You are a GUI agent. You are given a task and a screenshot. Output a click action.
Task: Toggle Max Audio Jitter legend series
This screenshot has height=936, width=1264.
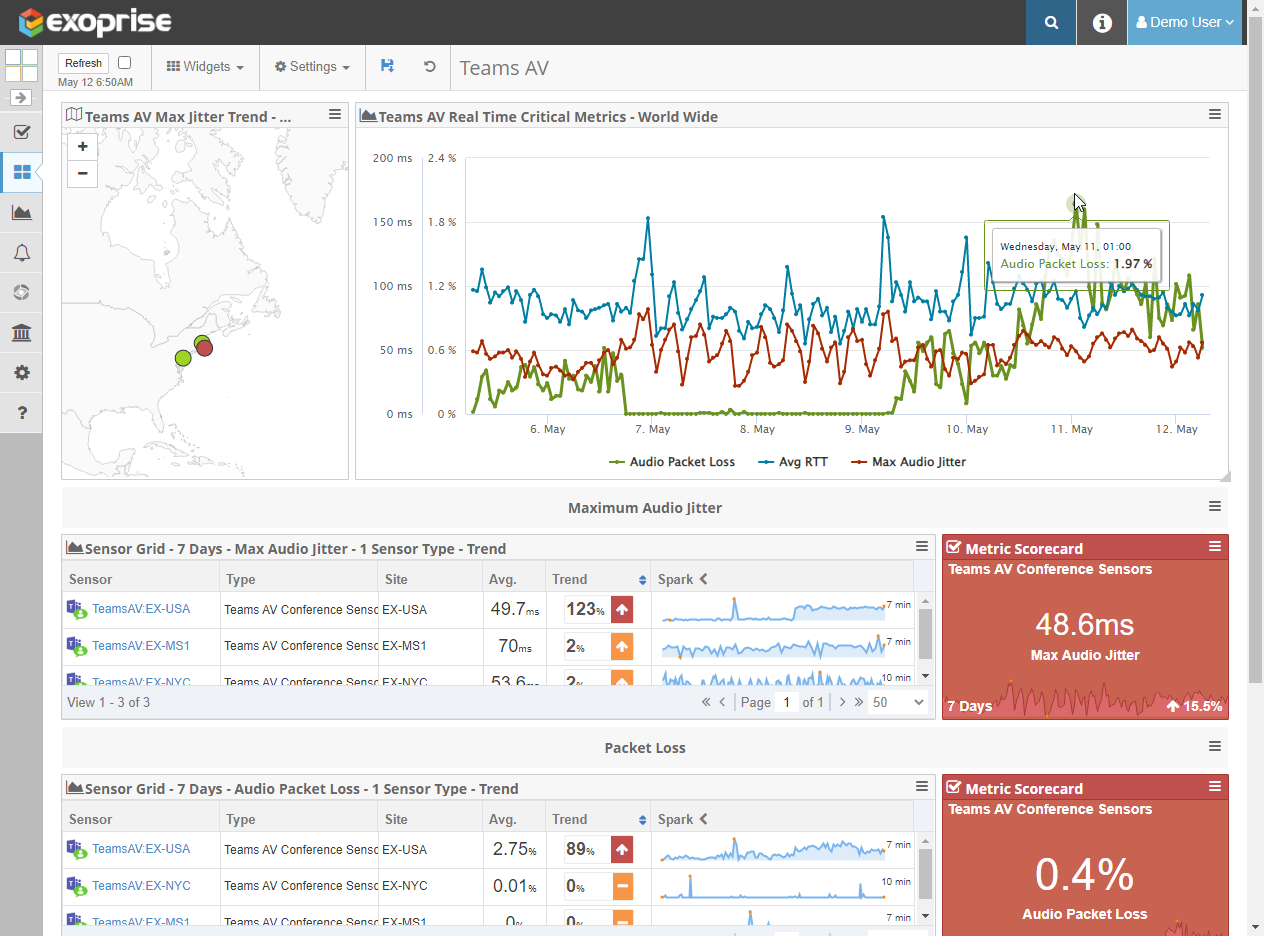point(908,462)
